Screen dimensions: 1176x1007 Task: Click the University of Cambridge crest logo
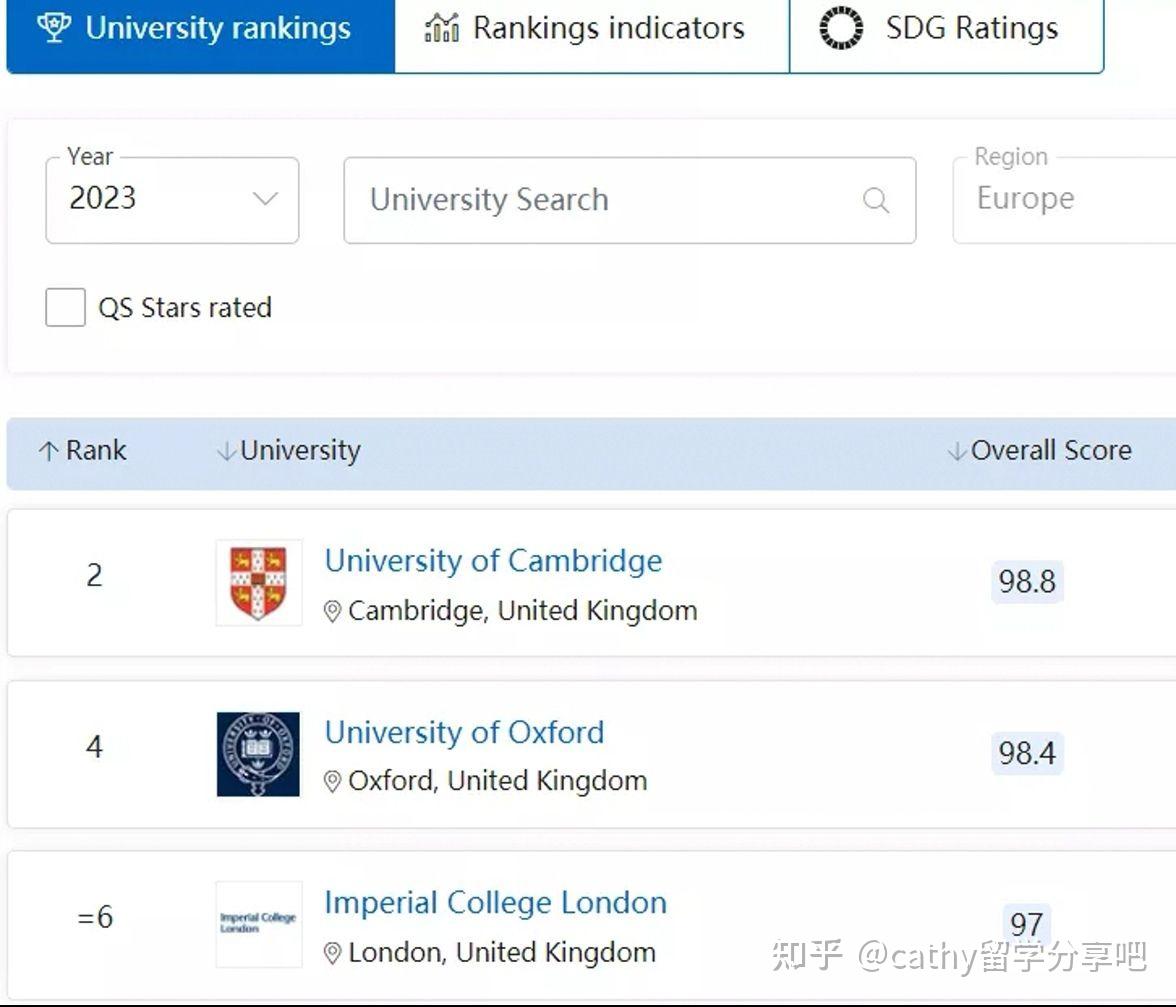[x=258, y=583]
